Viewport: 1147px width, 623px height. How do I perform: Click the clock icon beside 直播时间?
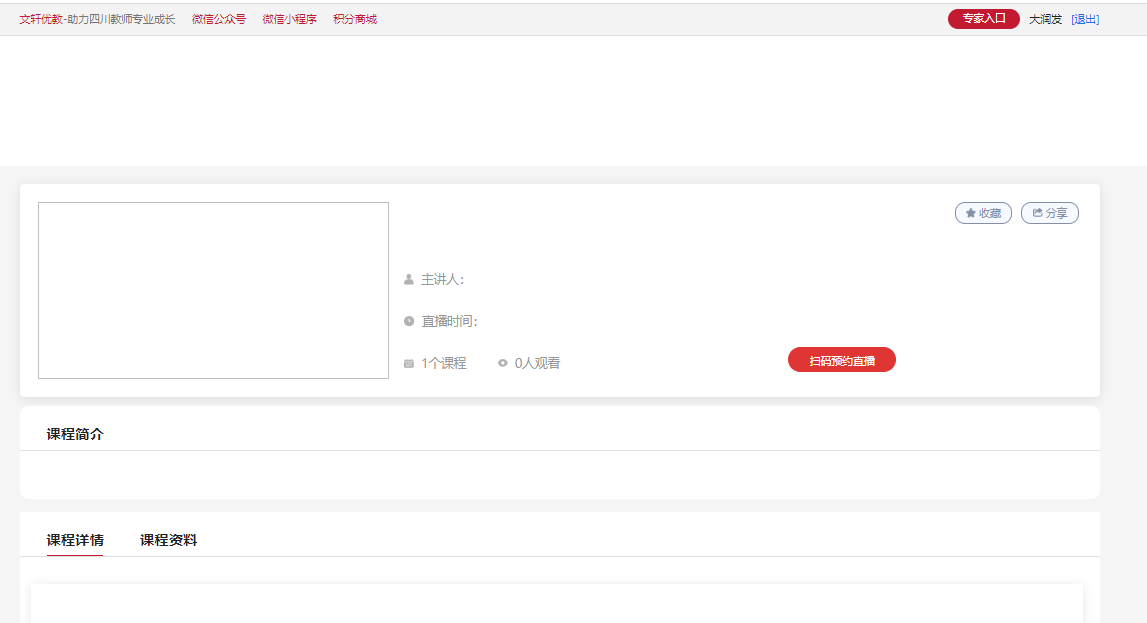(x=408, y=321)
